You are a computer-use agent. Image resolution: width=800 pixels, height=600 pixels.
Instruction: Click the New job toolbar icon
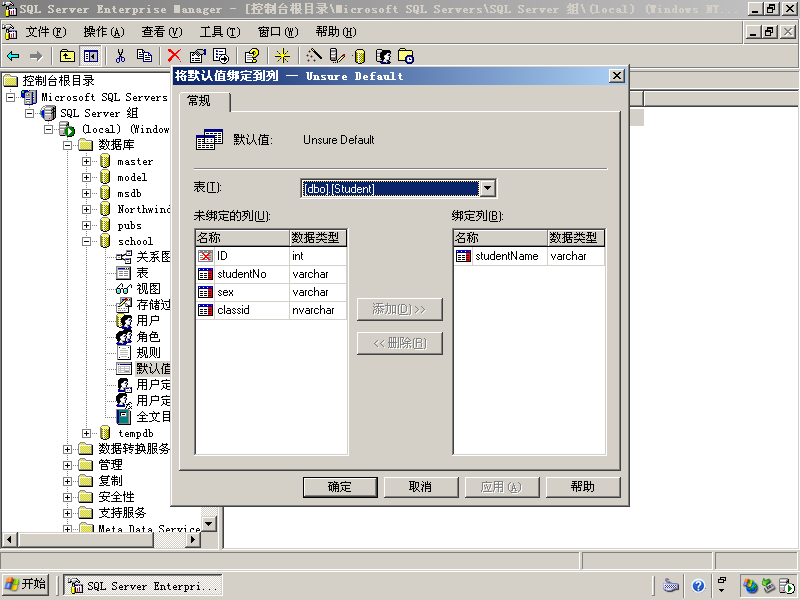406,56
